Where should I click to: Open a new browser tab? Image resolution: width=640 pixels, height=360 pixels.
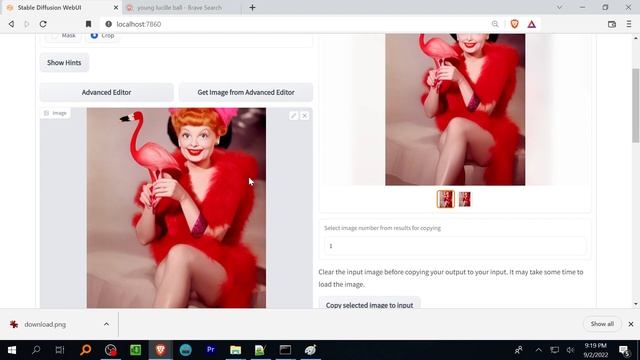coord(252,7)
